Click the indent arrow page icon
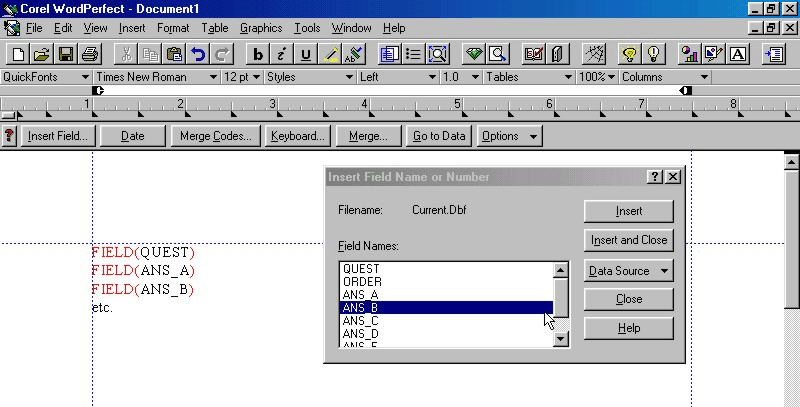The height and width of the screenshot is (407, 800). click(774, 54)
